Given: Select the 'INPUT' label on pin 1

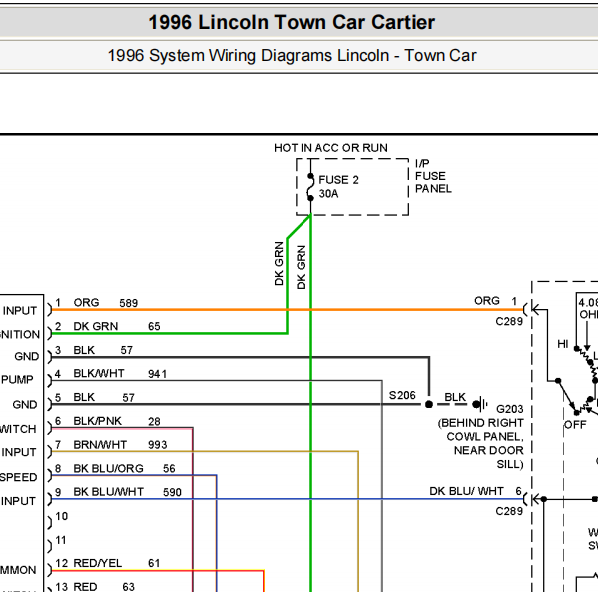Looking at the screenshot, I should (20, 311).
